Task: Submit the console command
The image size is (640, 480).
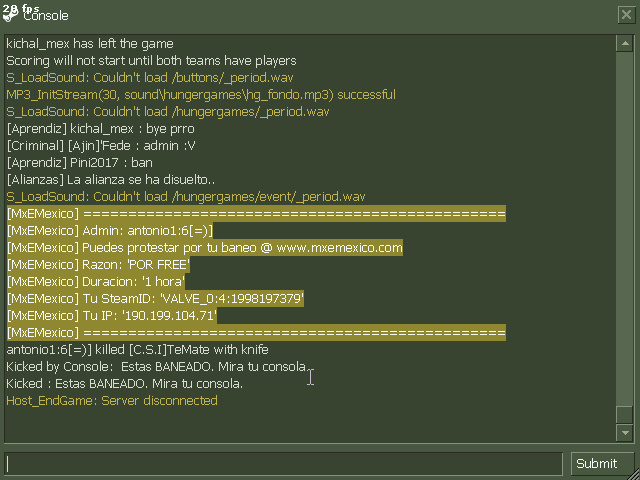Action: point(599,464)
